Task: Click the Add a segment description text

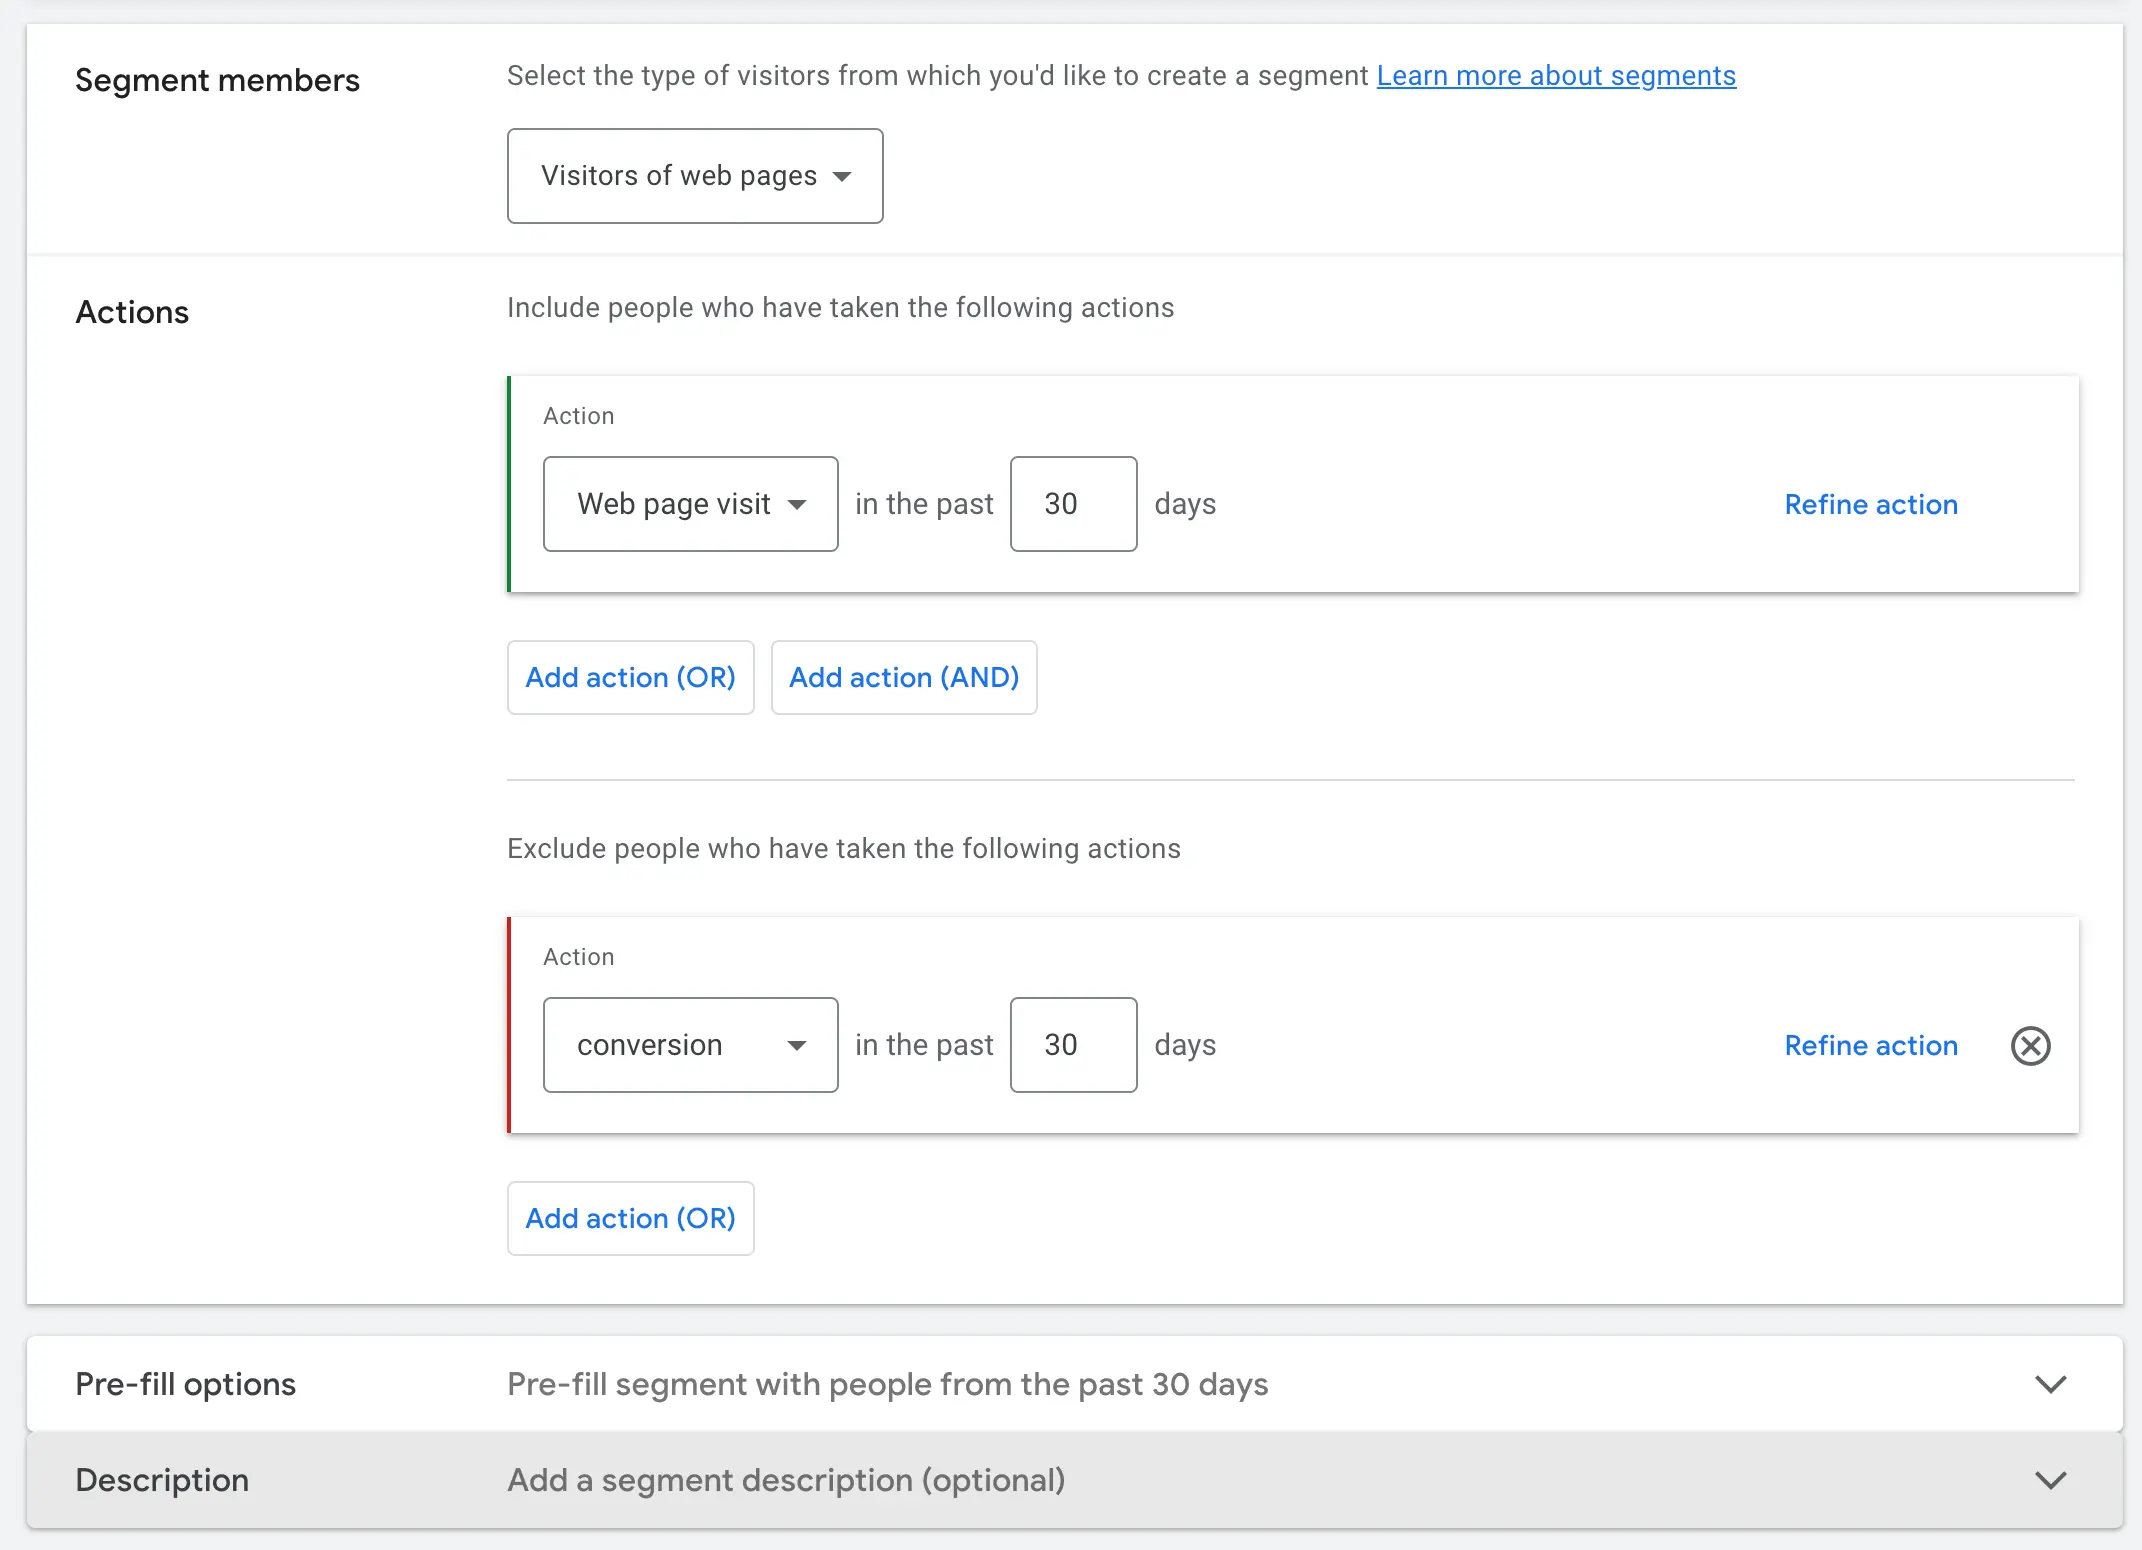Action: tap(786, 1480)
